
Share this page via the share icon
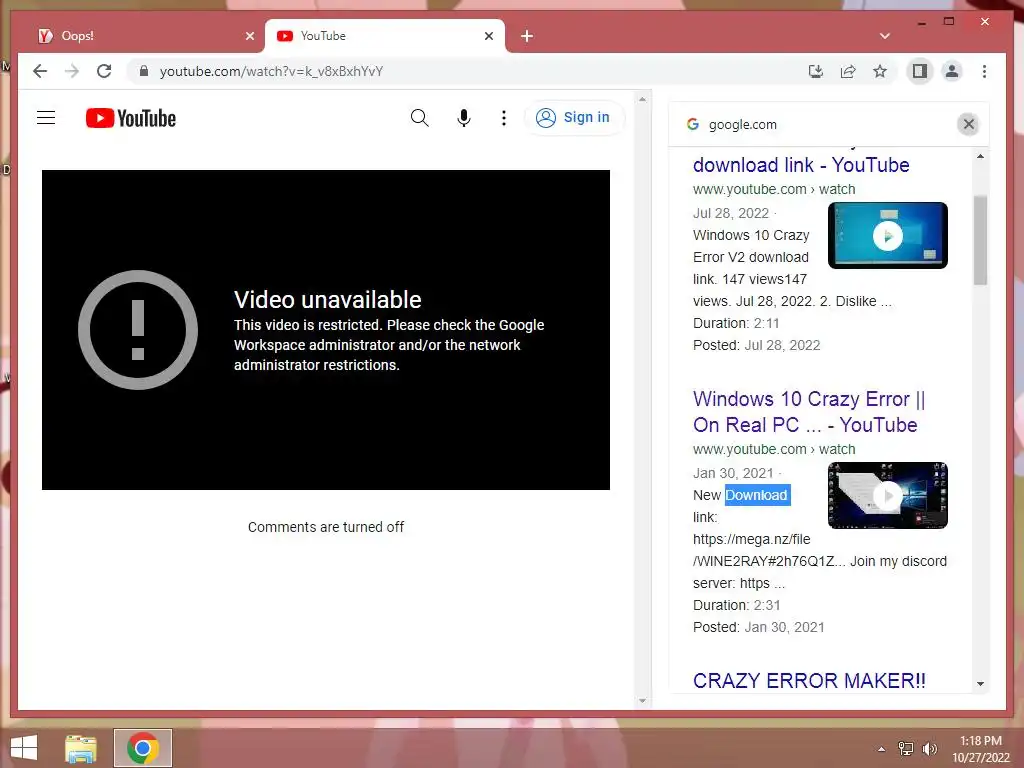click(848, 71)
